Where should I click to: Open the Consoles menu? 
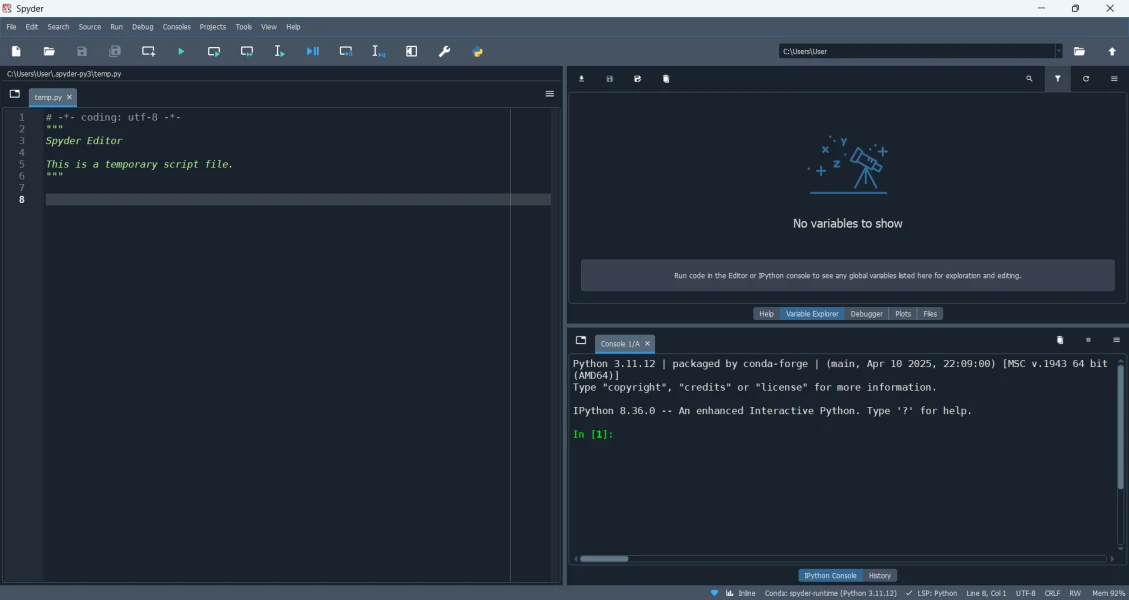point(176,27)
